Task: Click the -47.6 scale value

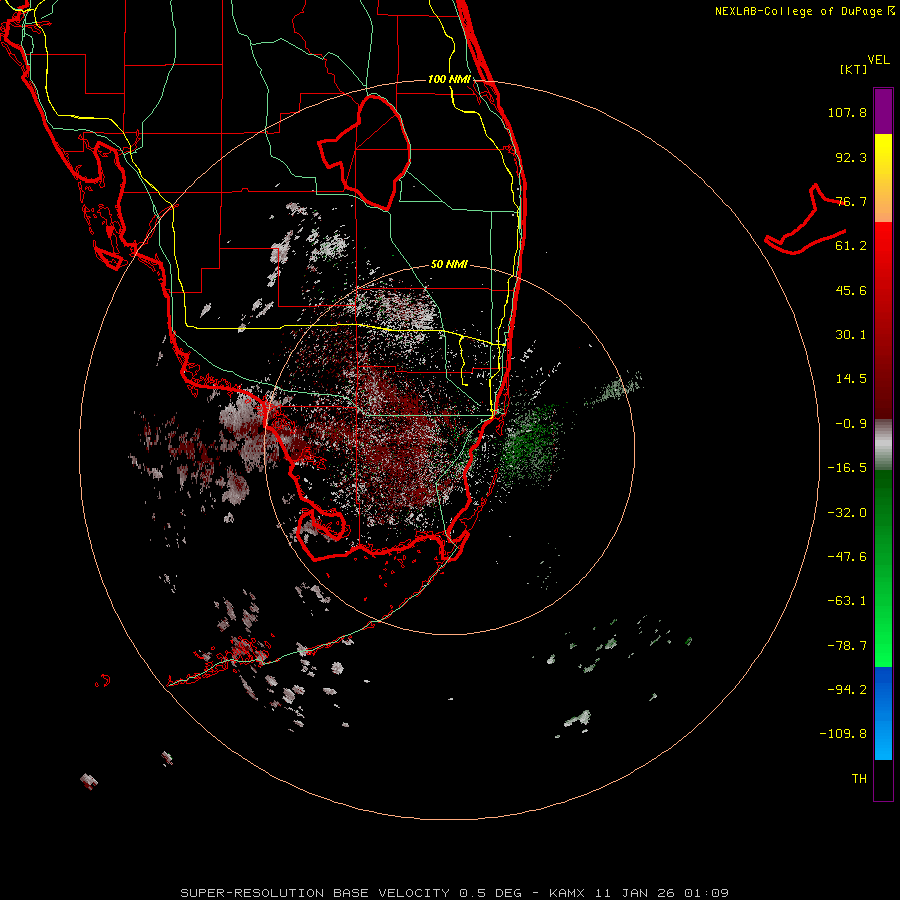Action: click(847, 557)
